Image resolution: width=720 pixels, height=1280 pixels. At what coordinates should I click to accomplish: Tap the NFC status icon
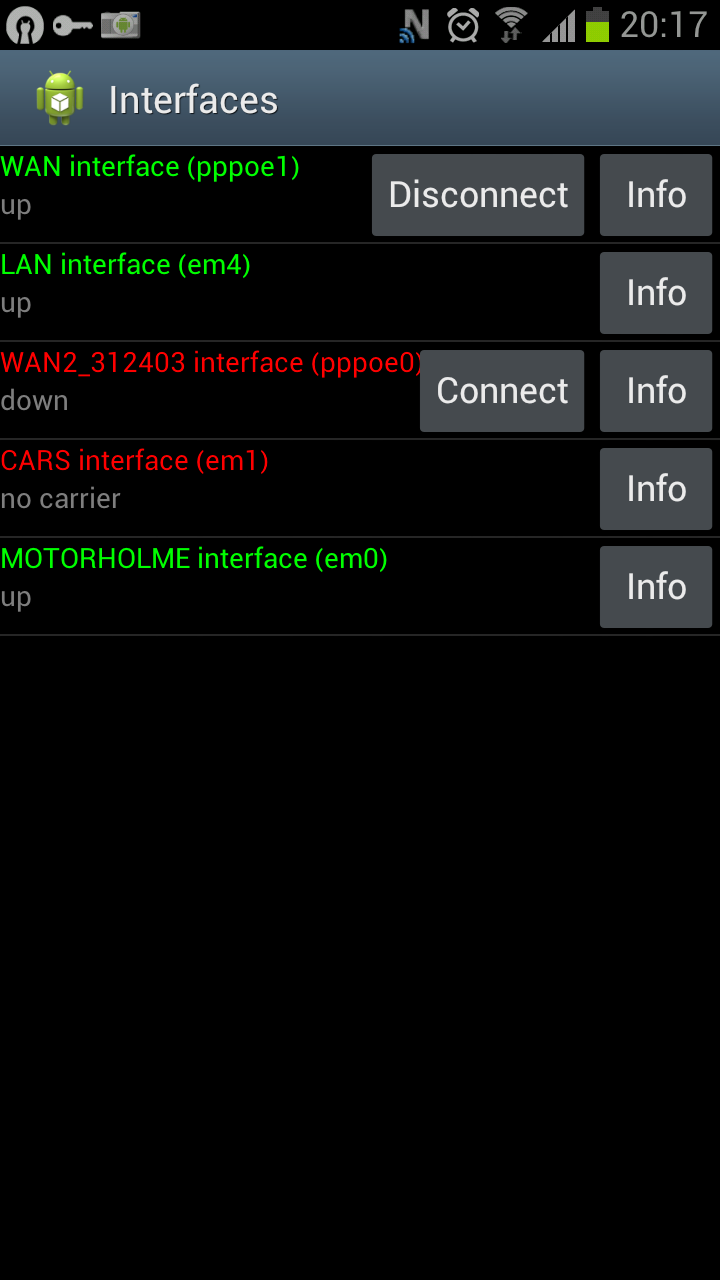[414, 25]
